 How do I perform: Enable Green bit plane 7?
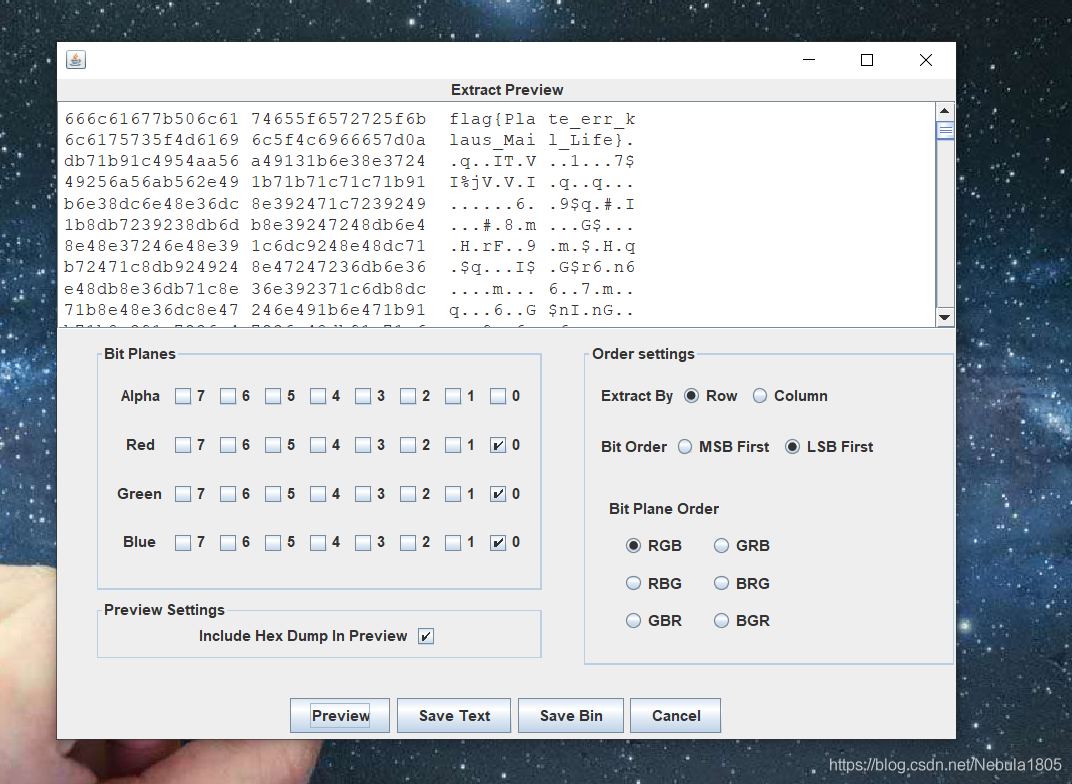tap(183, 494)
